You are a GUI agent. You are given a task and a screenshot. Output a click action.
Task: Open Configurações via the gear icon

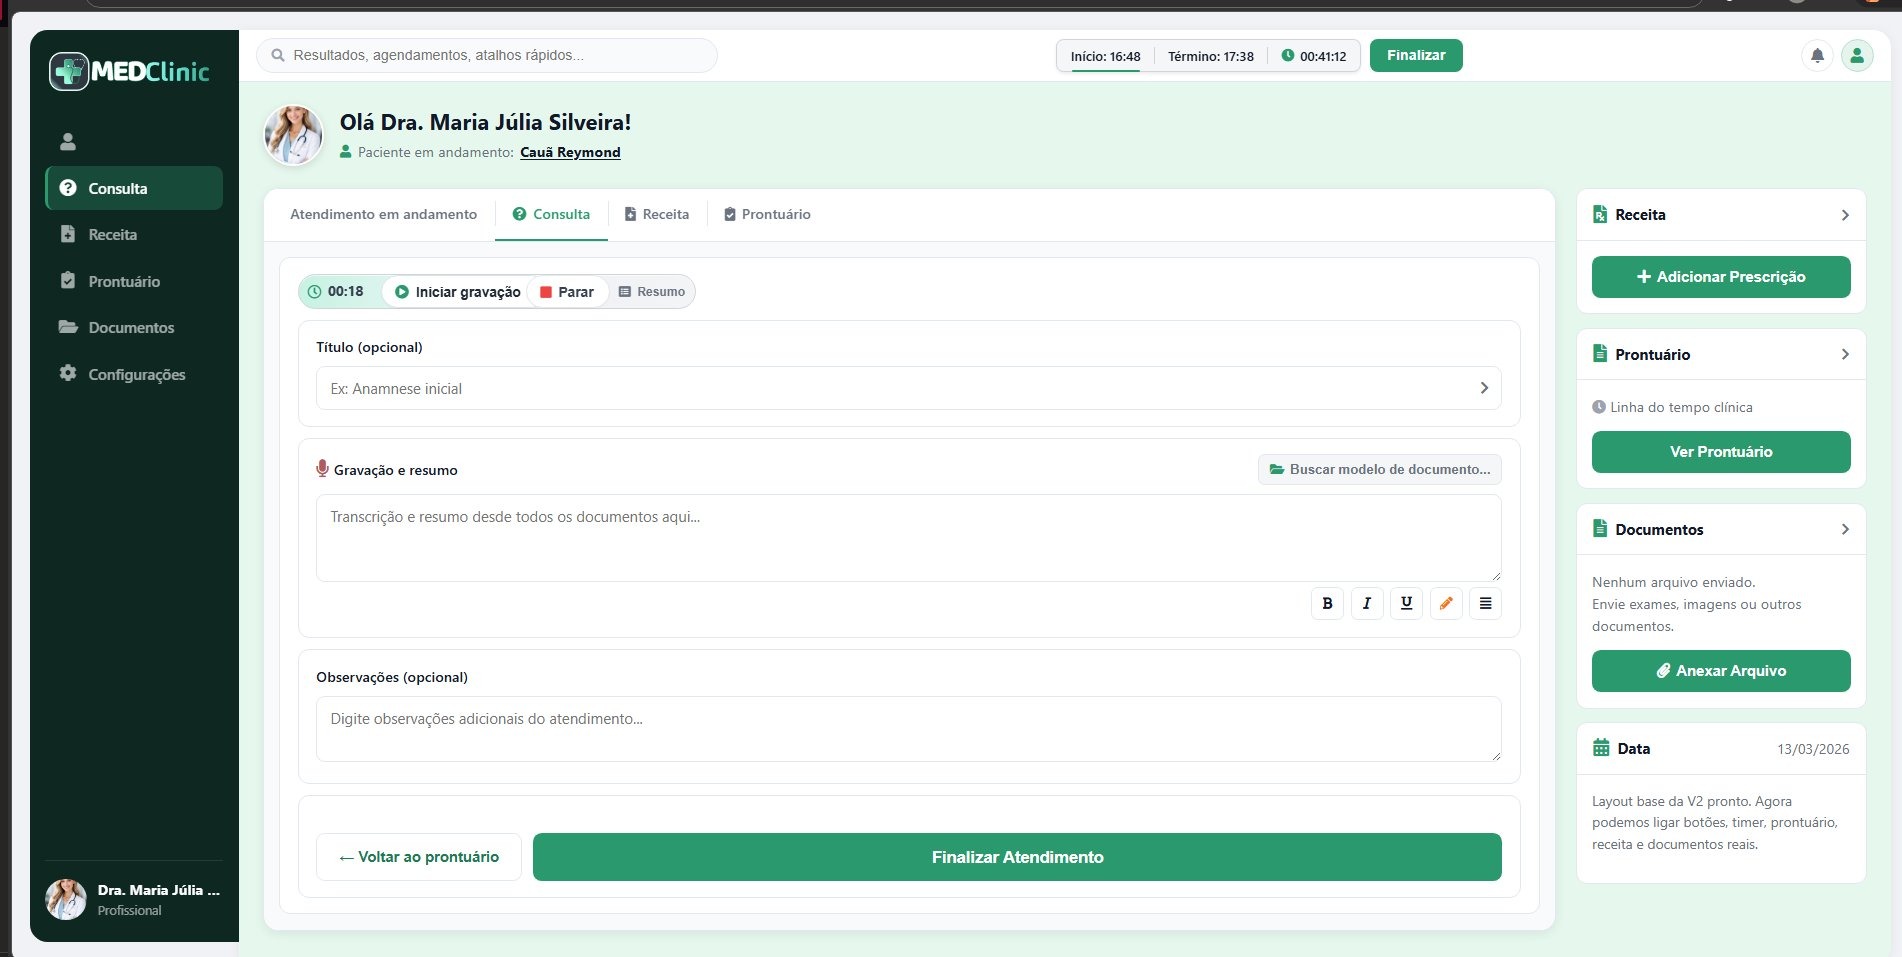67,373
